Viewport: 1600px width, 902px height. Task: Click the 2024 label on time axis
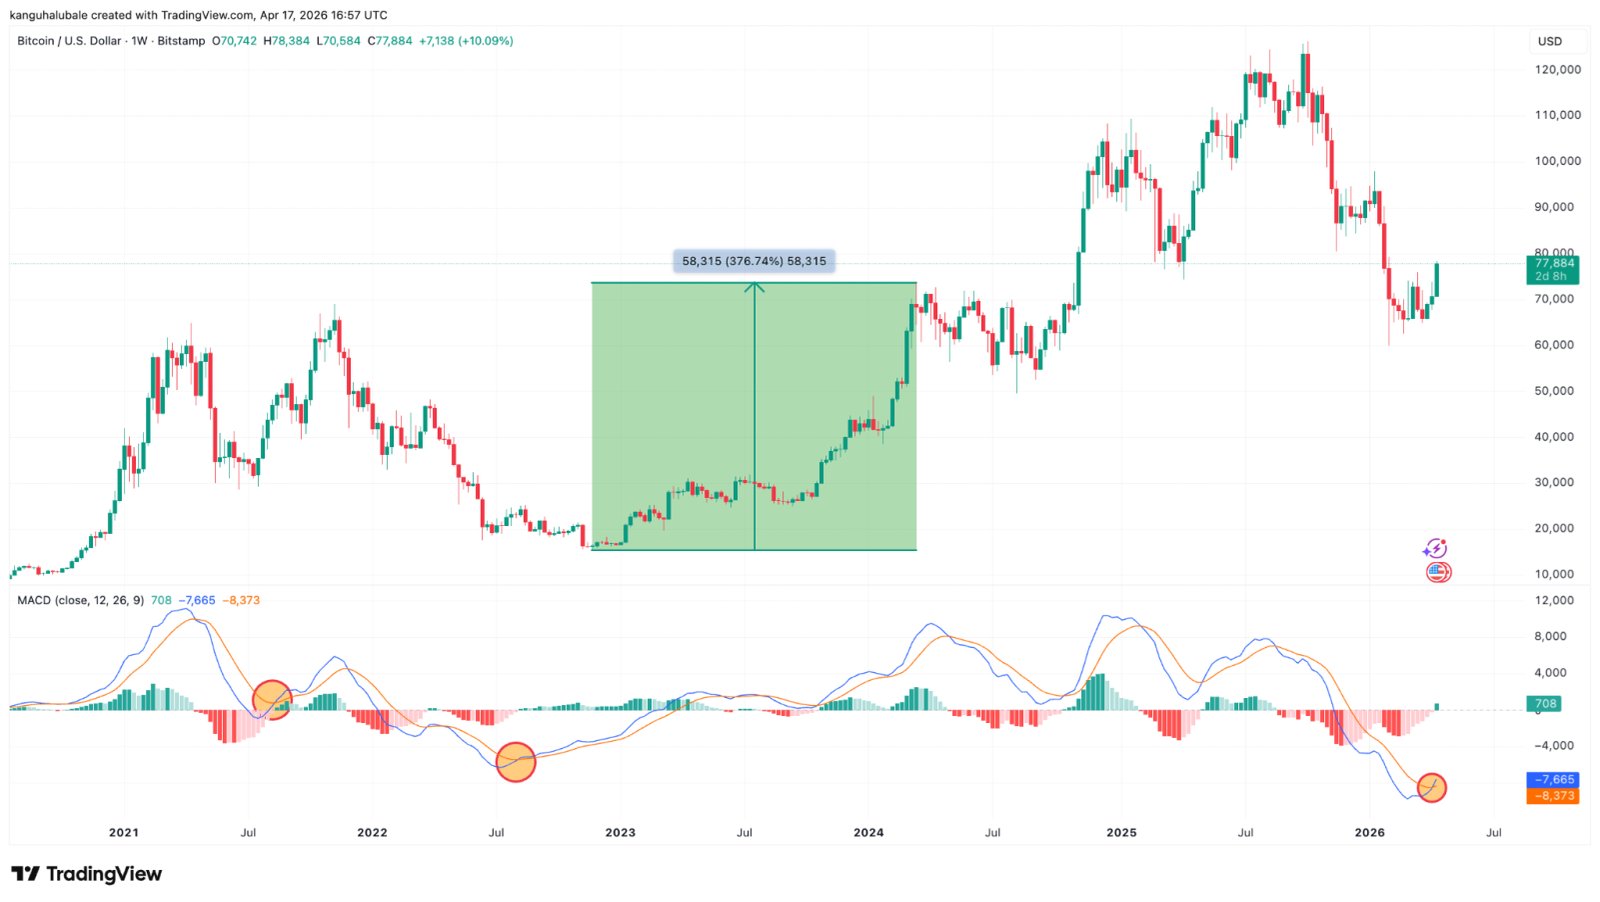(868, 832)
